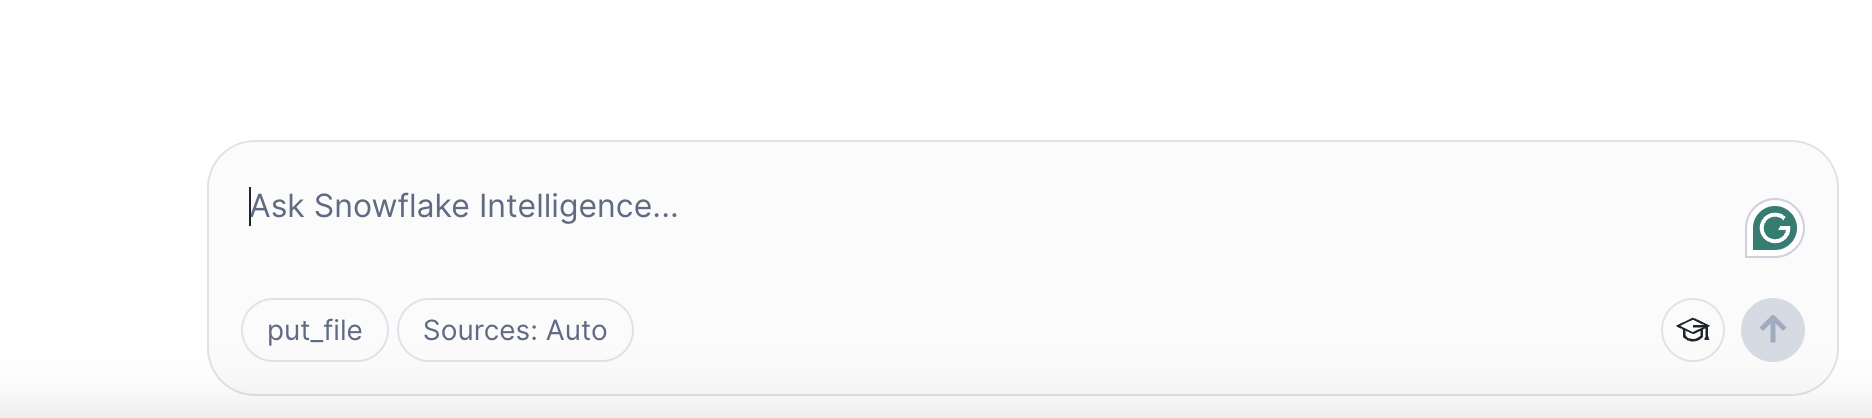Screen dimensions: 1872x418
Task: Open the Sources: Auto selector
Action: click(x=515, y=330)
